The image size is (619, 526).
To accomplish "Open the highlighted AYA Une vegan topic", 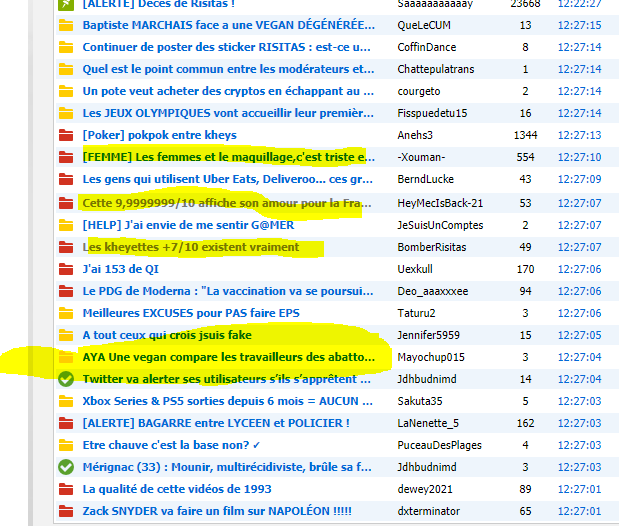I will tap(228, 357).
